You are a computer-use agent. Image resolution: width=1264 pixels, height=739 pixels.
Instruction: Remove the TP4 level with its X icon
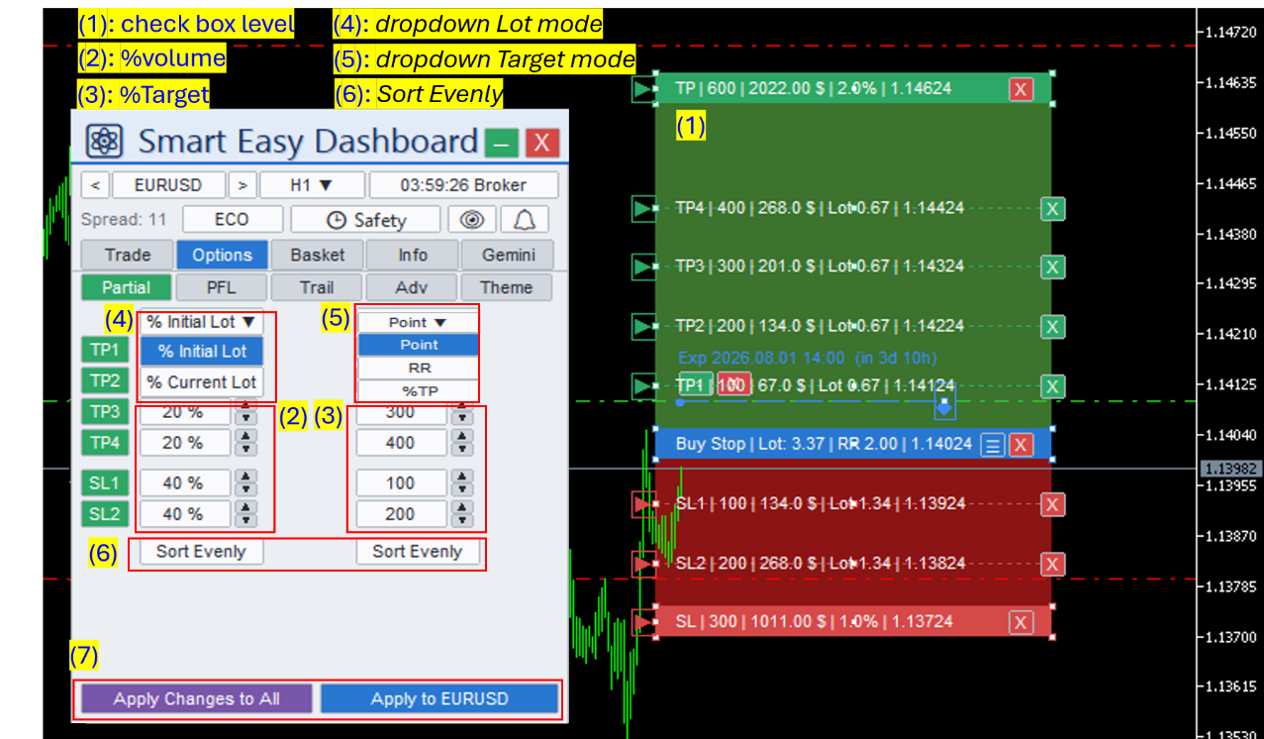[x=1052, y=208]
